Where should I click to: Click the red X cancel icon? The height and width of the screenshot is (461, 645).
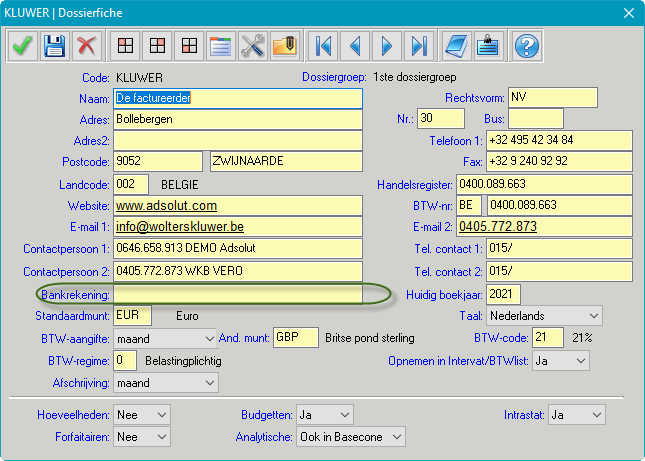(87, 46)
